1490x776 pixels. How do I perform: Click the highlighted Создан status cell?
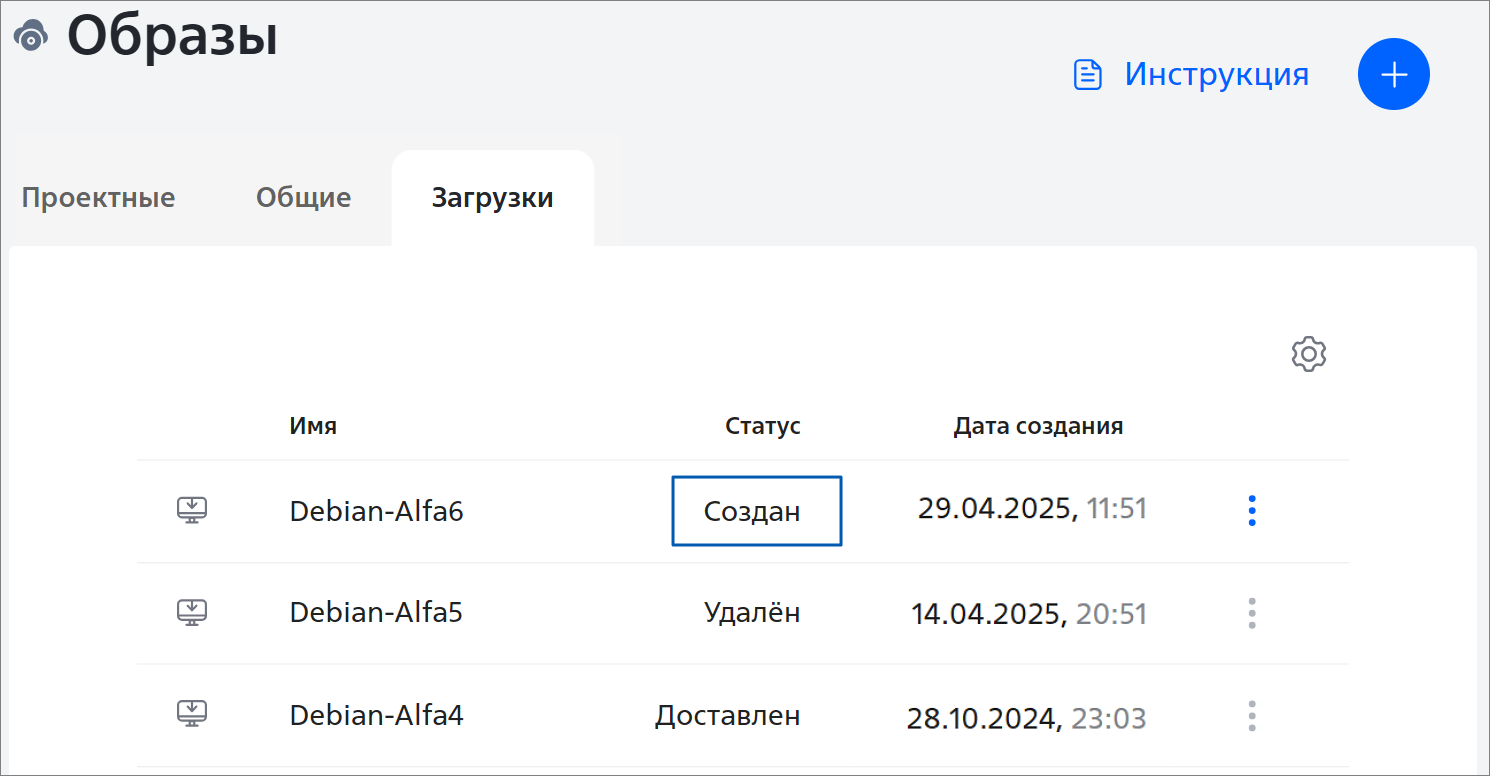tap(757, 511)
